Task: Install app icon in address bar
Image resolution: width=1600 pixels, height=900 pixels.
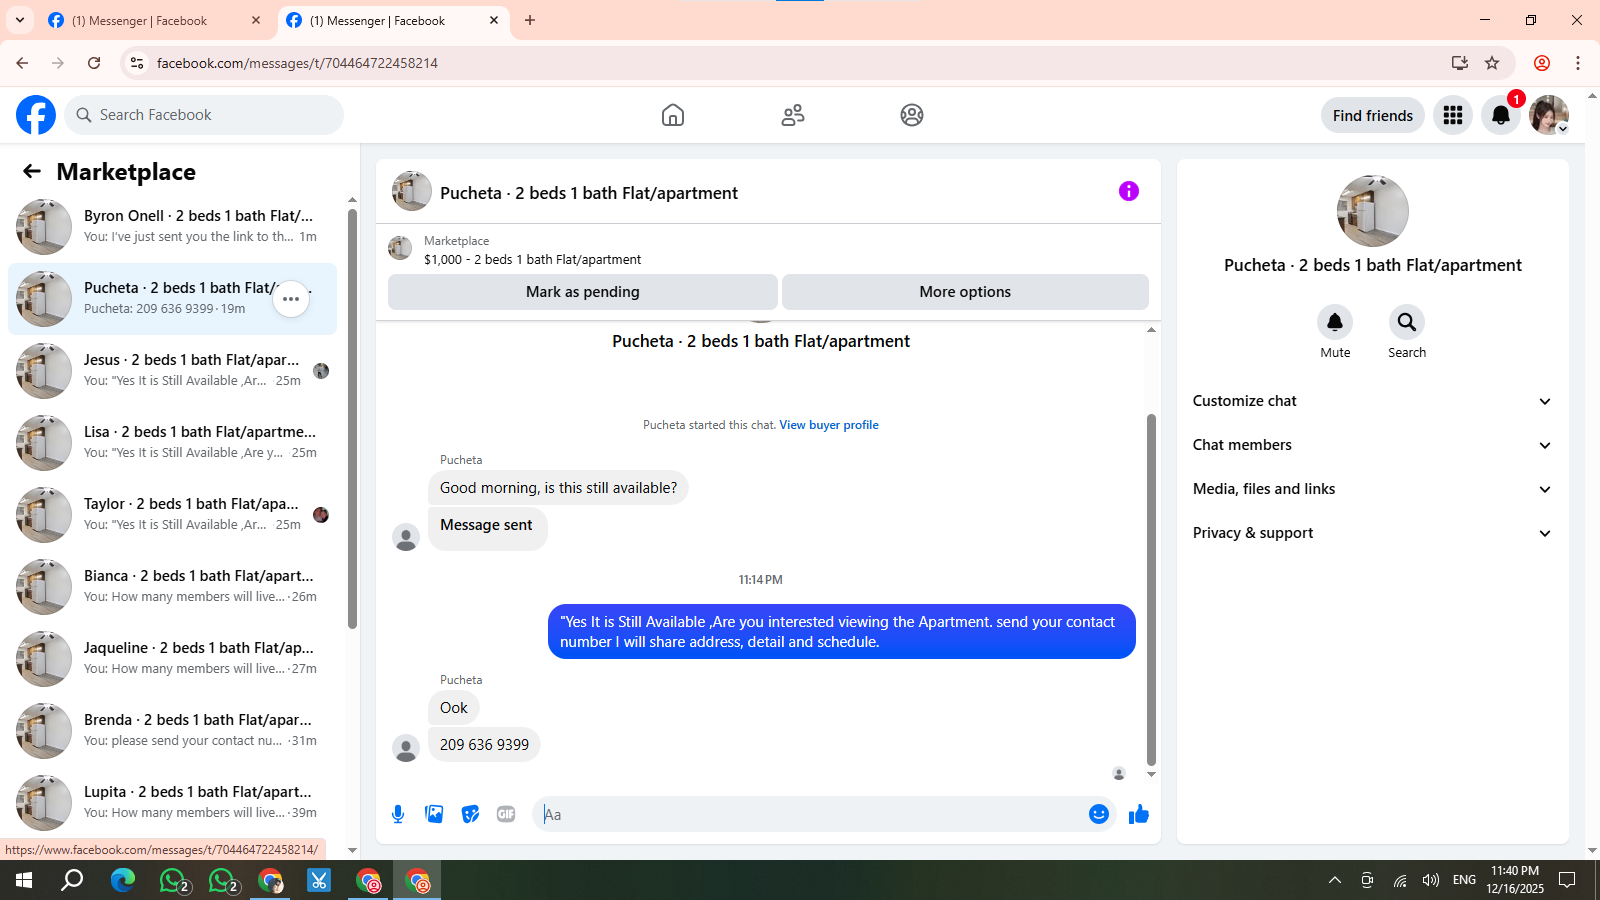Action: click(1460, 63)
